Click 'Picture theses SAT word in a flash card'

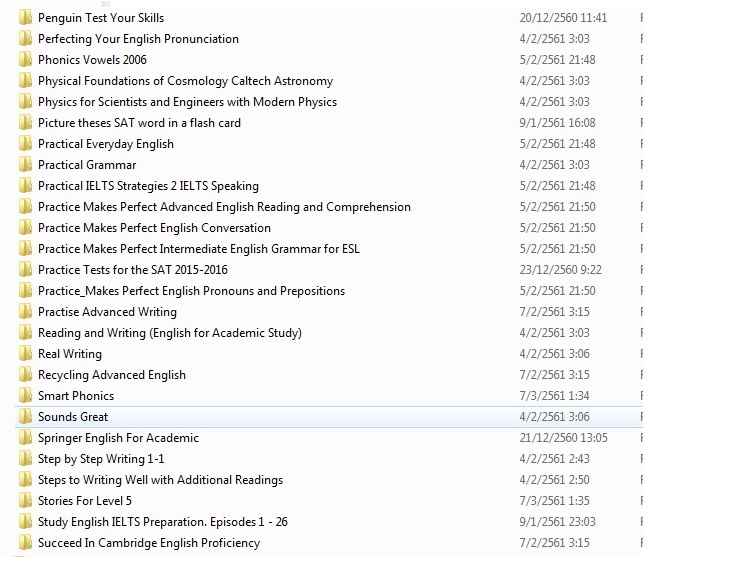click(139, 123)
